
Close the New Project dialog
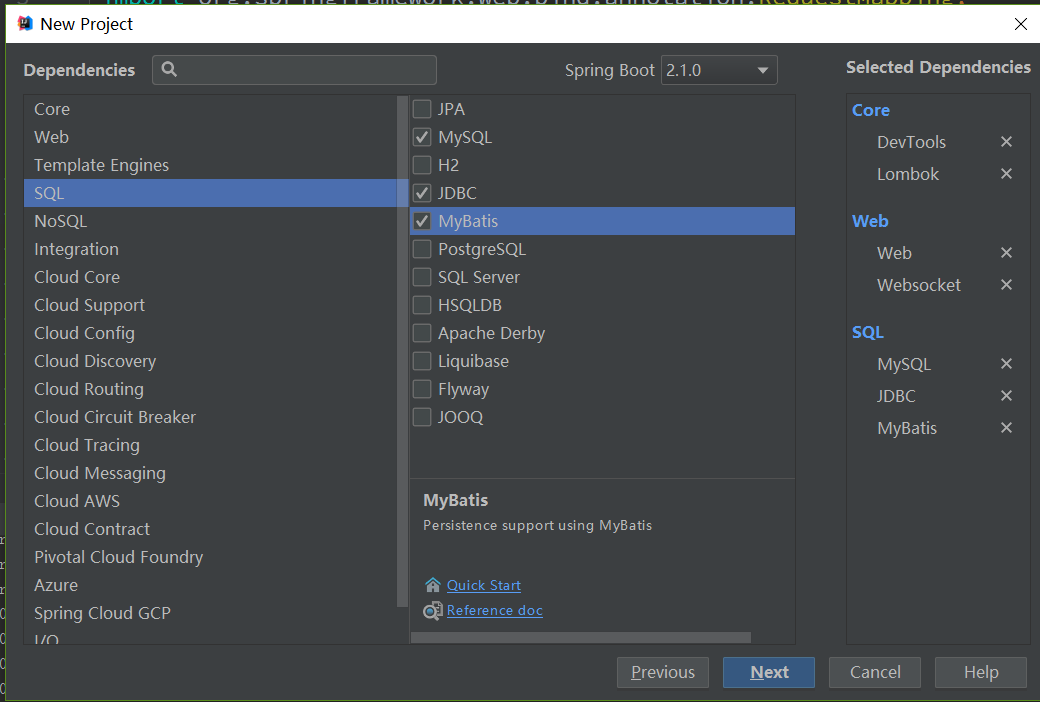coord(1021,24)
